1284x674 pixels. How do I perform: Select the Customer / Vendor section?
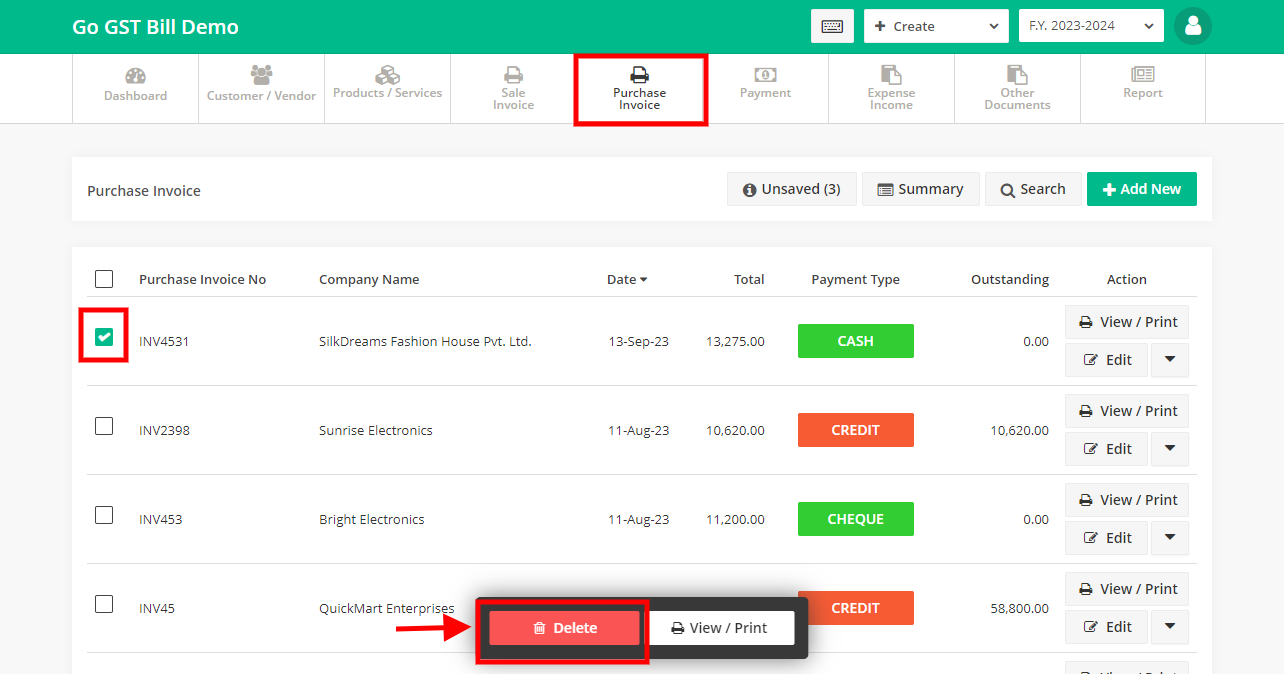[261, 88]
